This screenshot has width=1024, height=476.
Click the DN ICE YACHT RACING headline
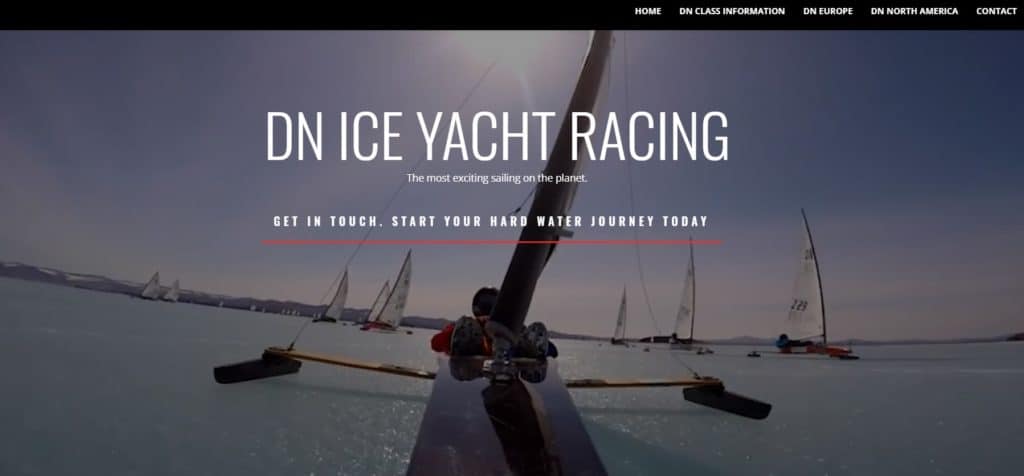[x=497, y=136]
